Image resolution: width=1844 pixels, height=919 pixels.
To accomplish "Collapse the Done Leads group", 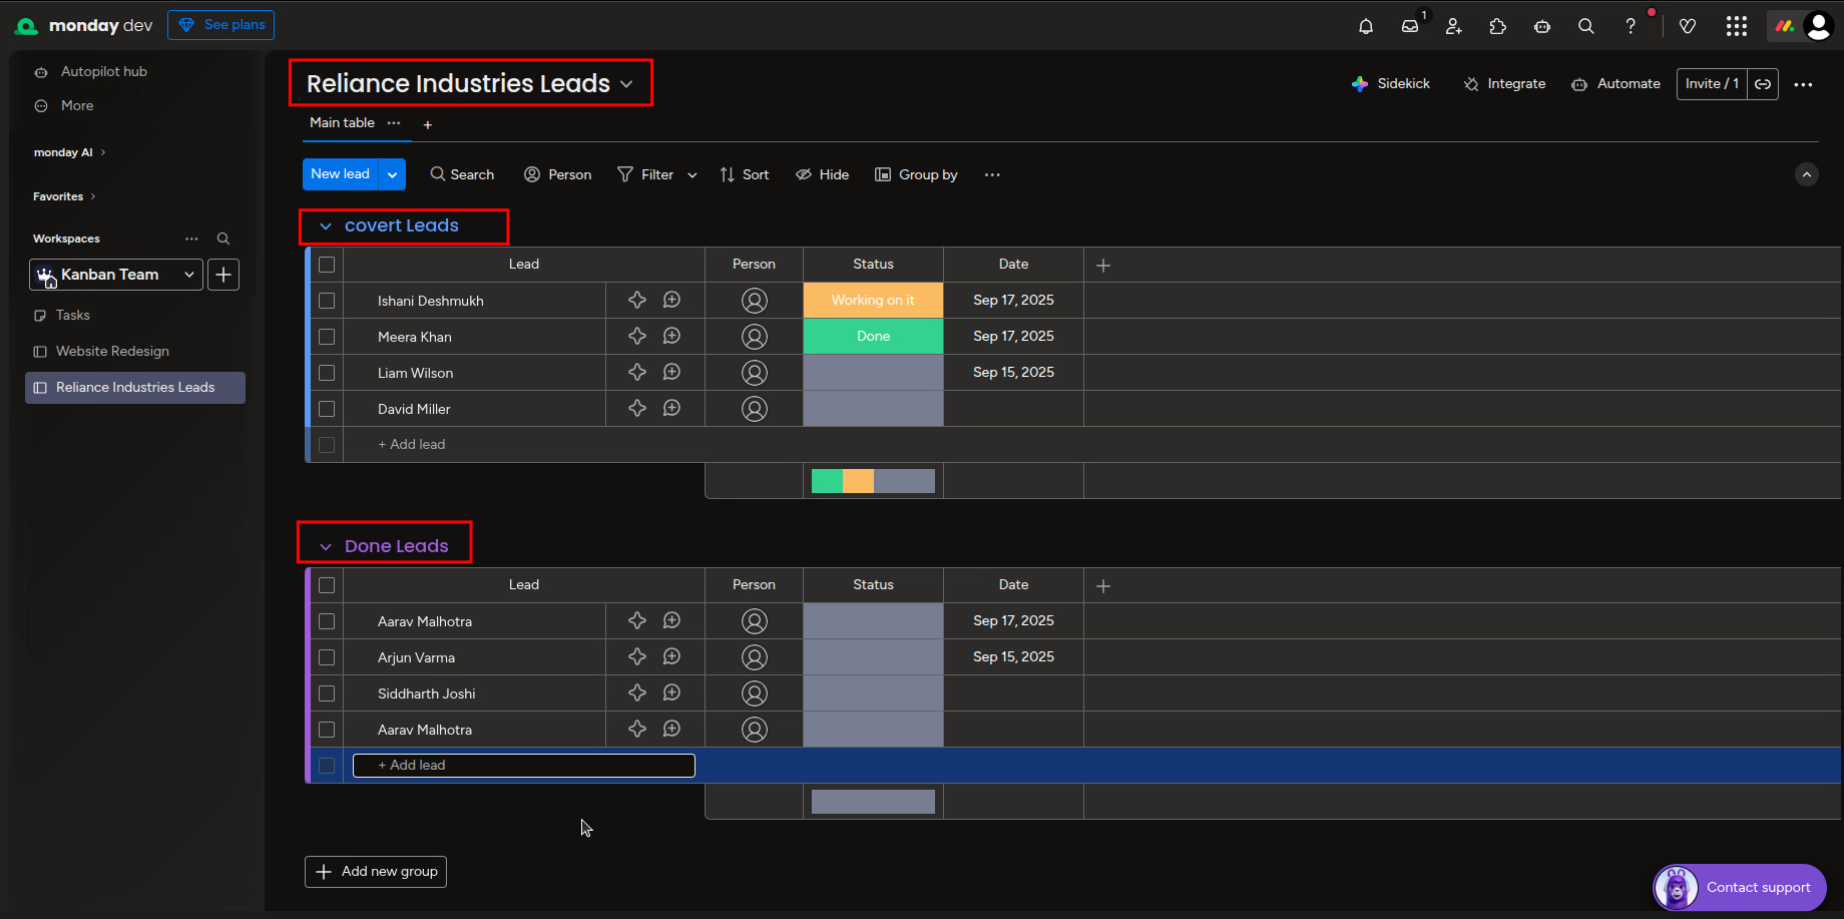I will coord(325,547).
